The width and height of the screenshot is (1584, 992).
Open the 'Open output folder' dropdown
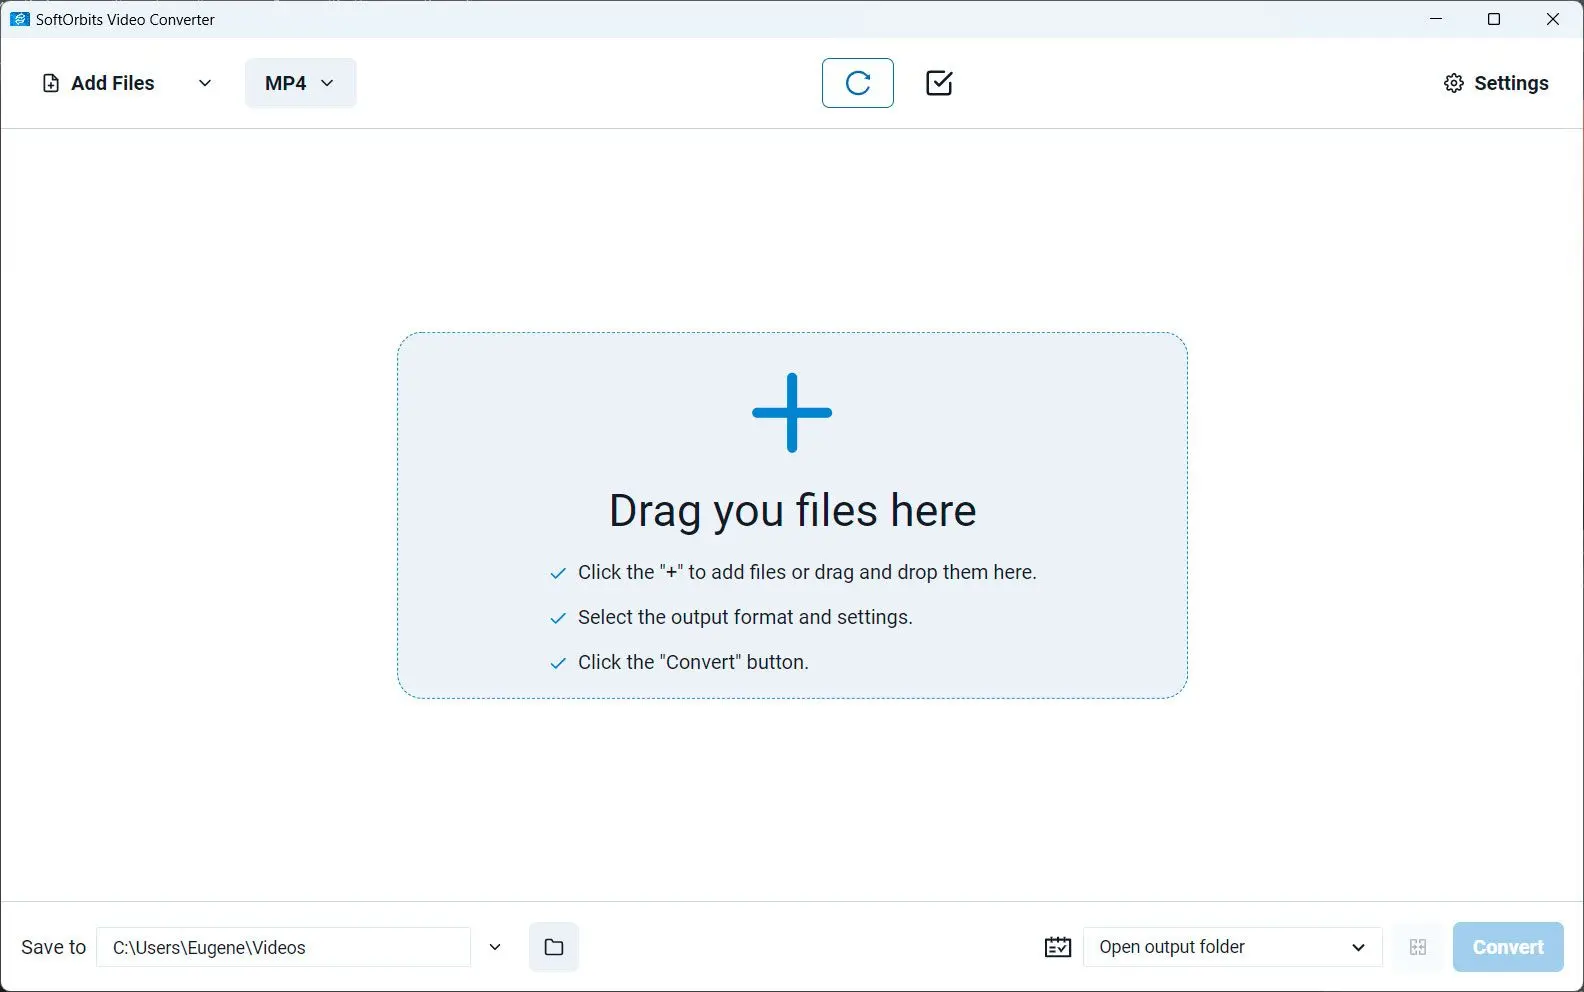click(1233, 947)
